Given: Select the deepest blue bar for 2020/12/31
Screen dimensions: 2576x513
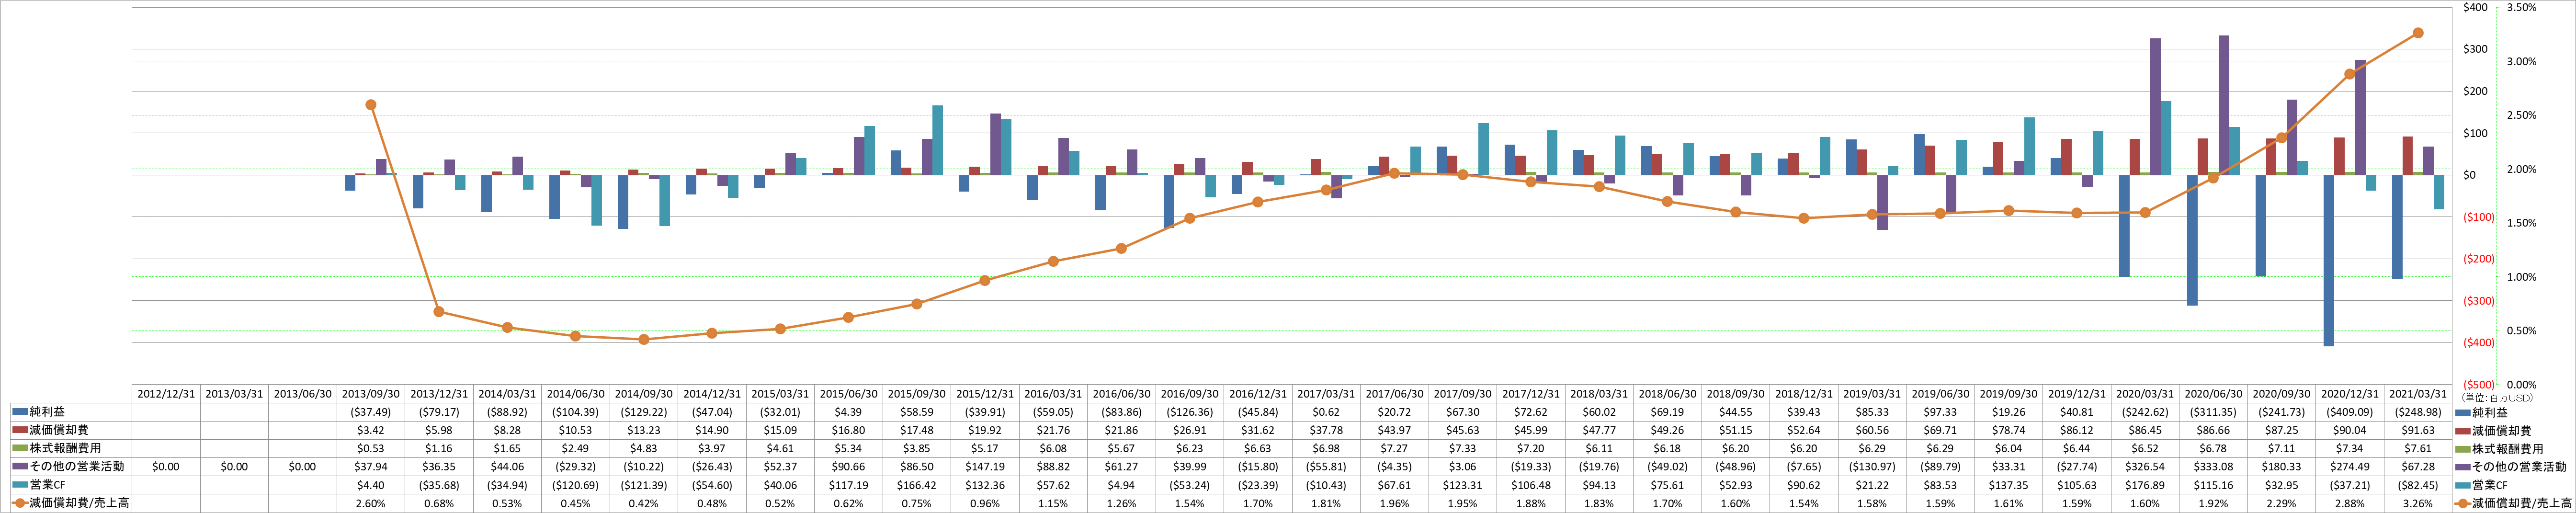Looking at the screenshot, I should tap(2328, 261).
